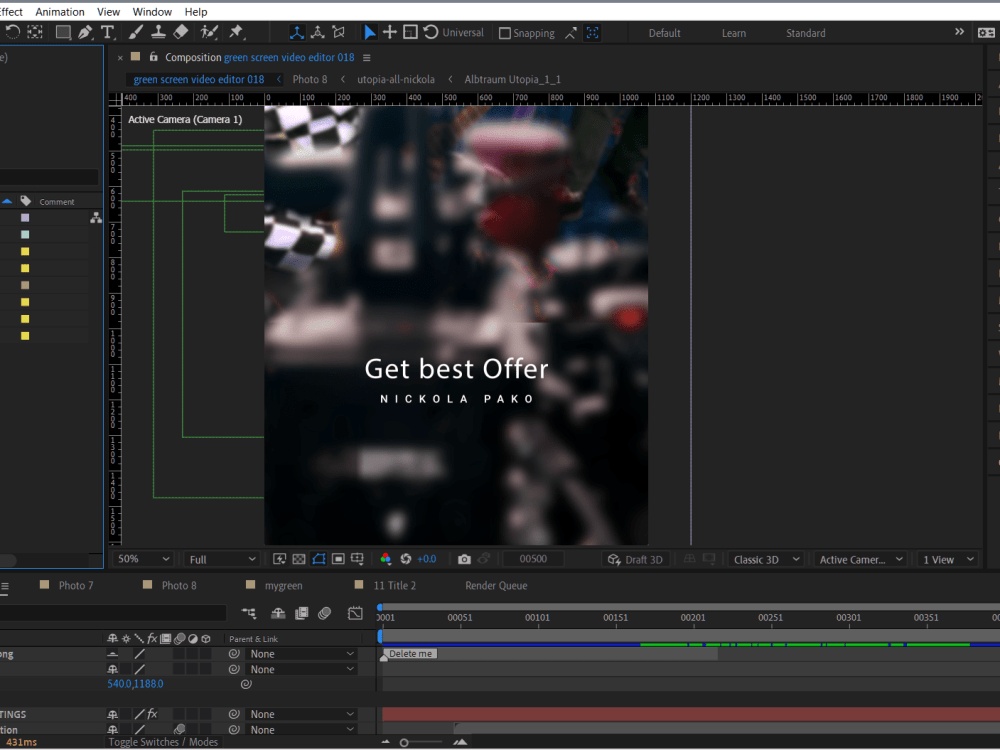Toggle the composition viewer lock icon
1000x750 pixels.
coord(153,57)
